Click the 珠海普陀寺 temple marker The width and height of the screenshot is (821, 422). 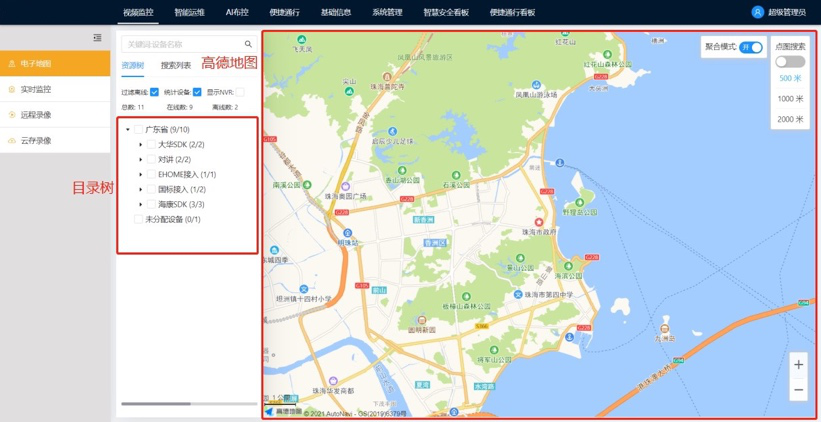[x=387, y=76]
